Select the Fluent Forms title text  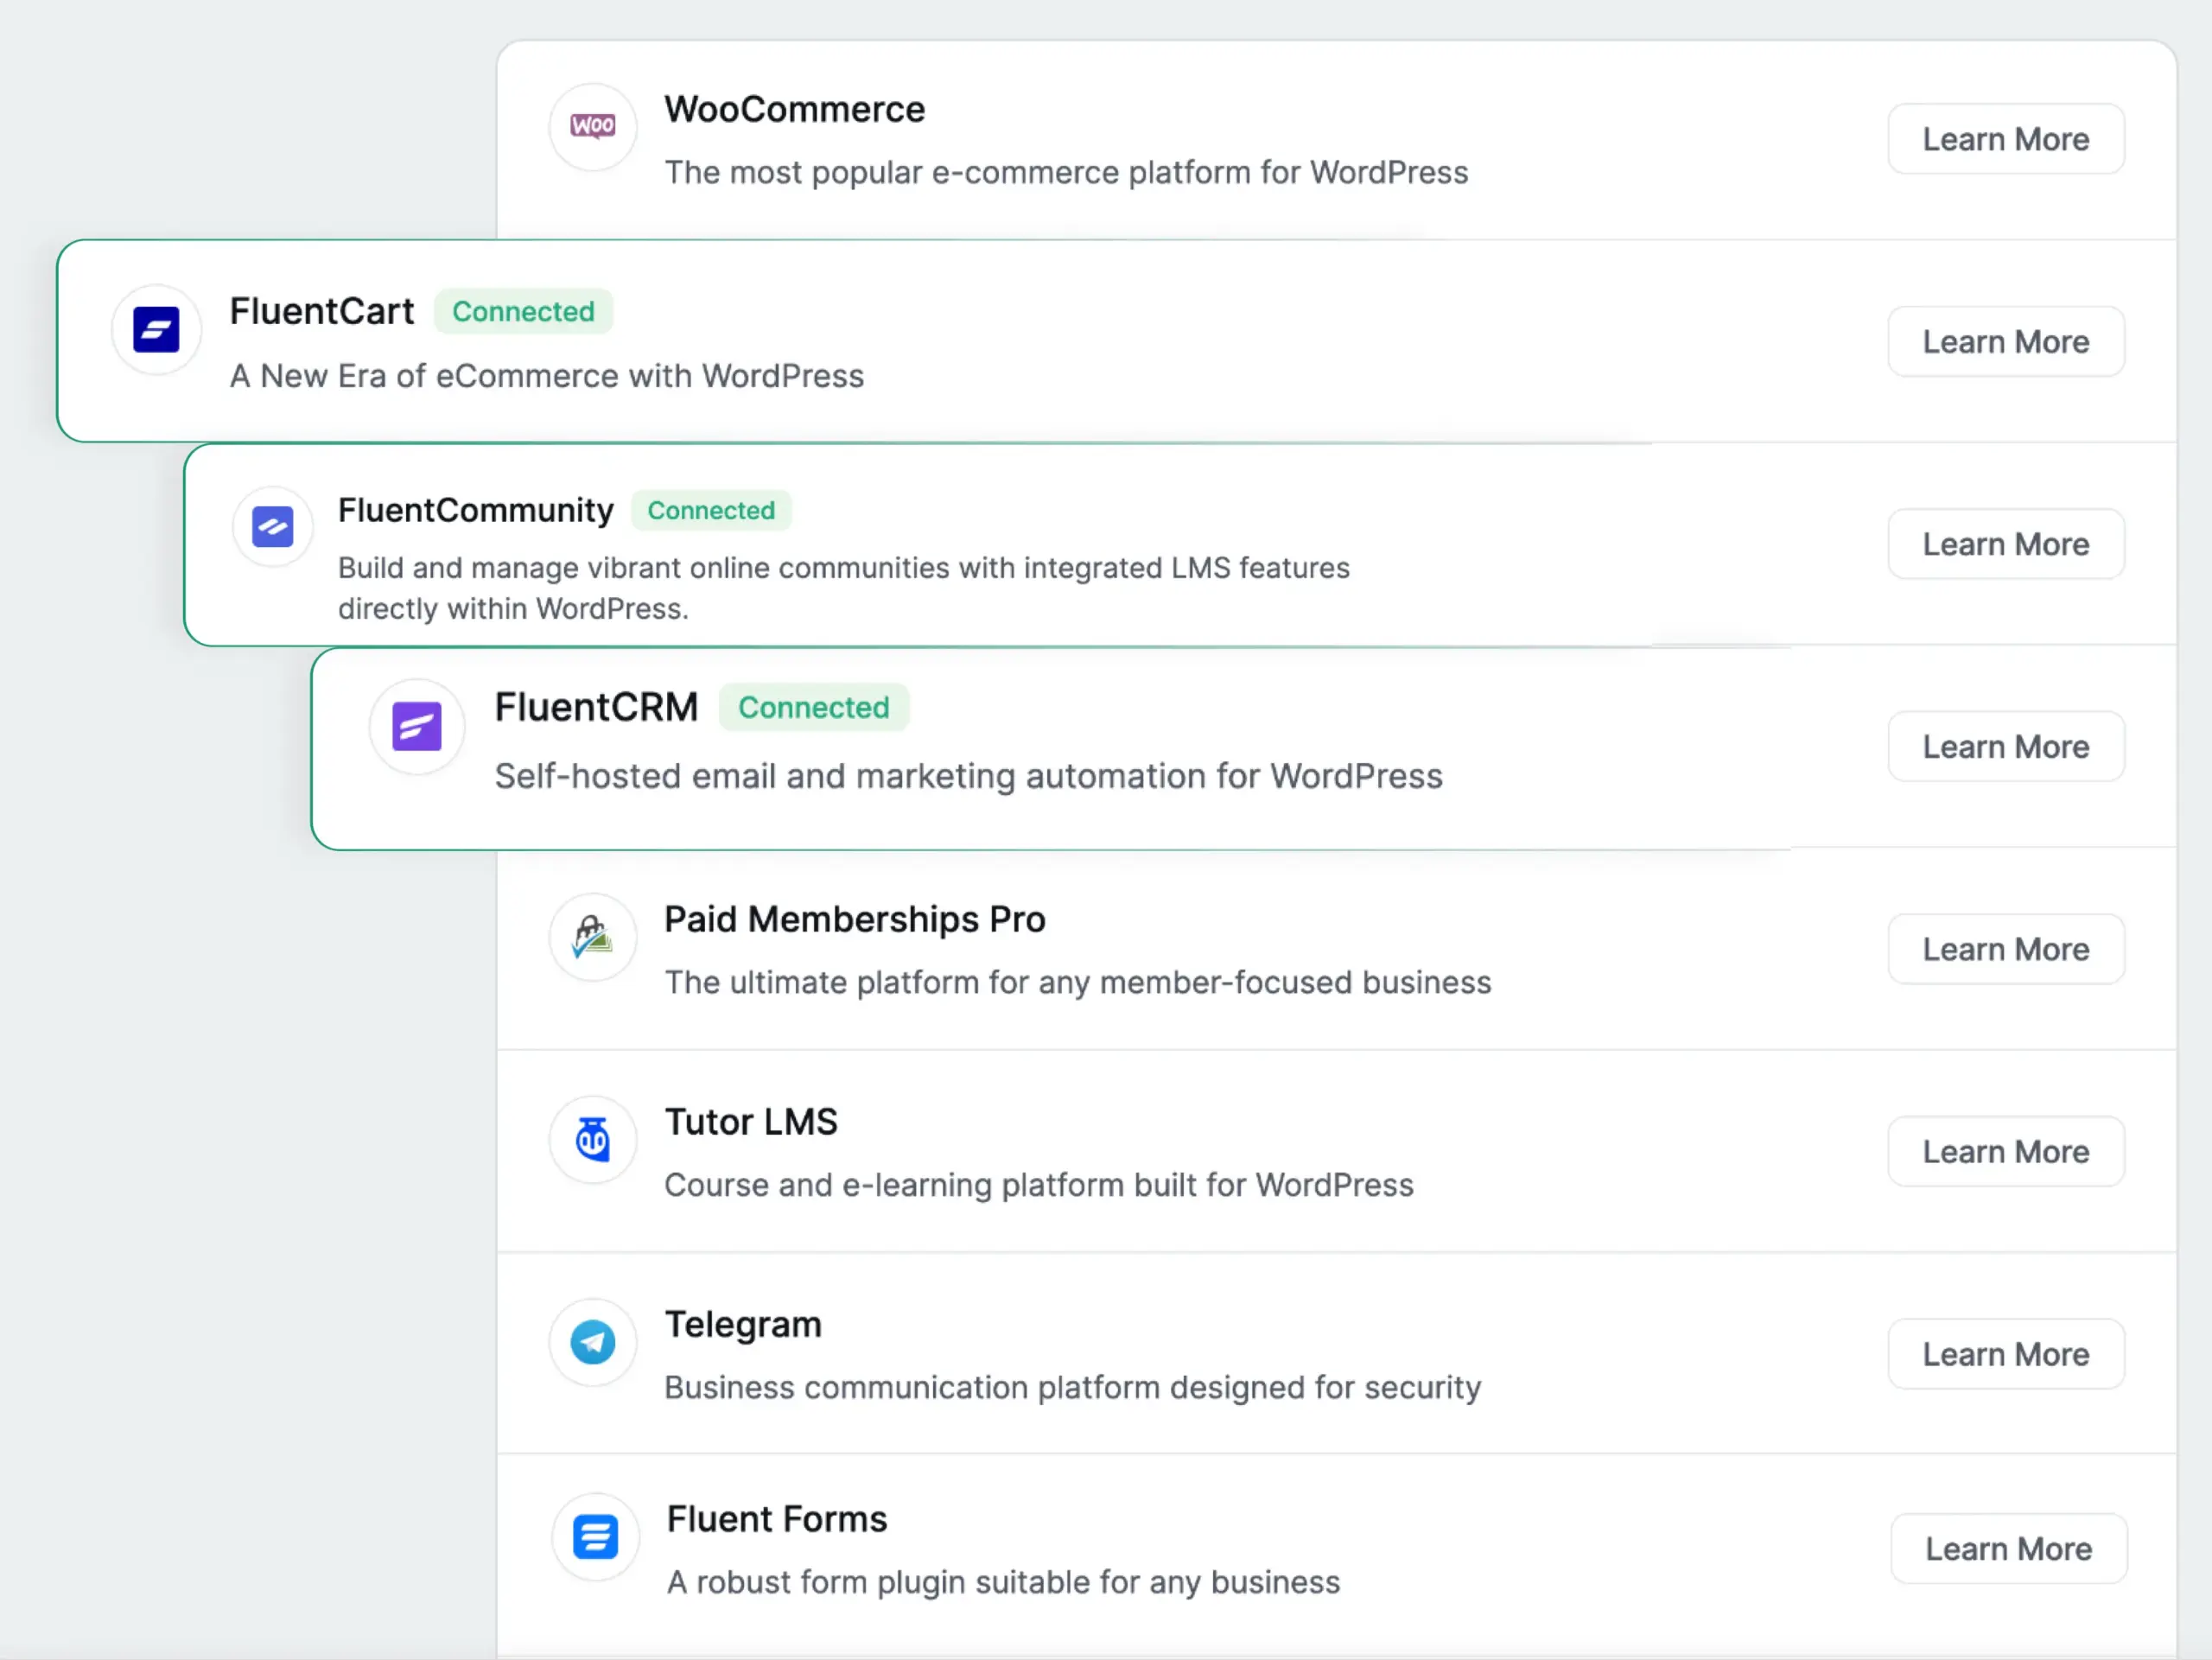777,1520
